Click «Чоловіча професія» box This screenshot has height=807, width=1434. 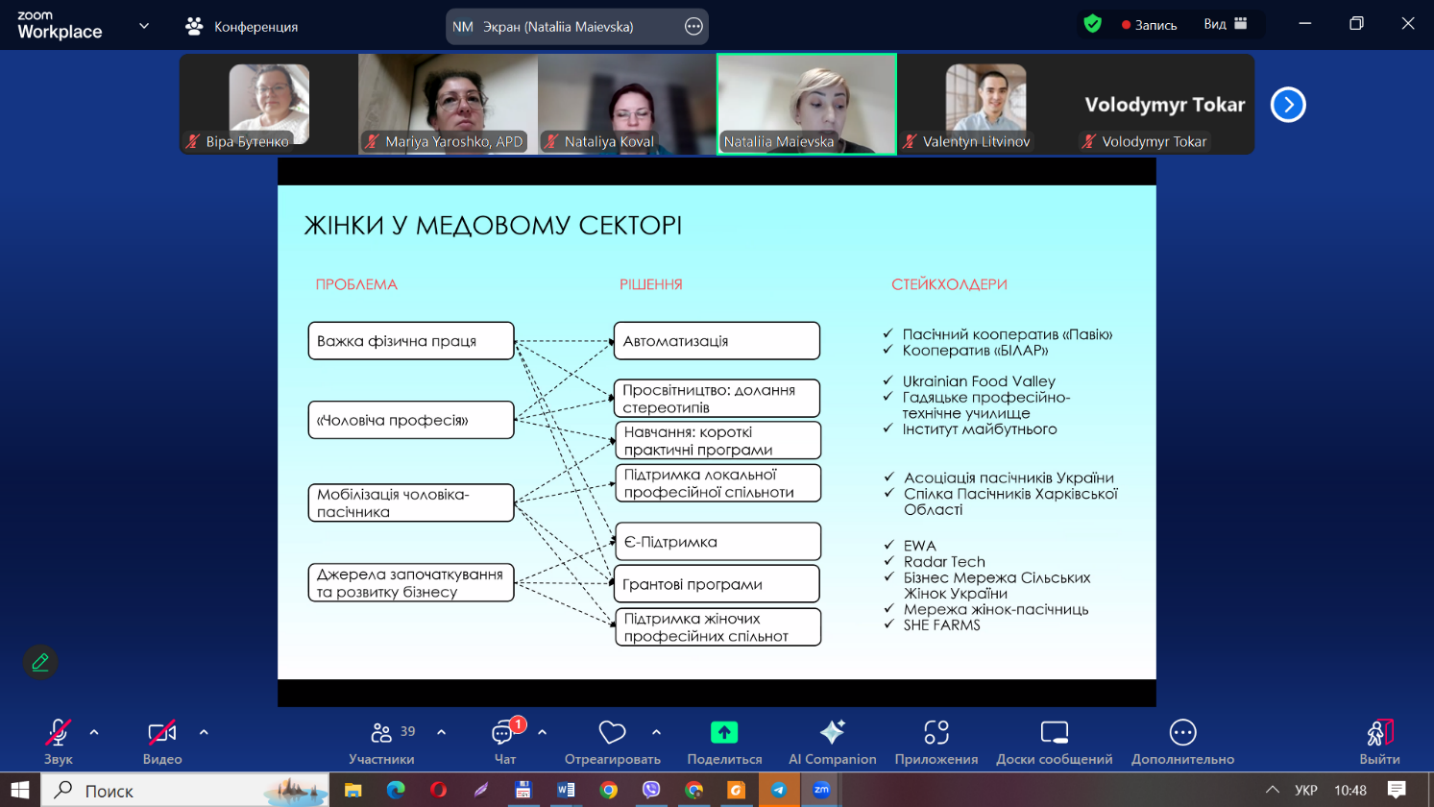(x=411, y=420)
